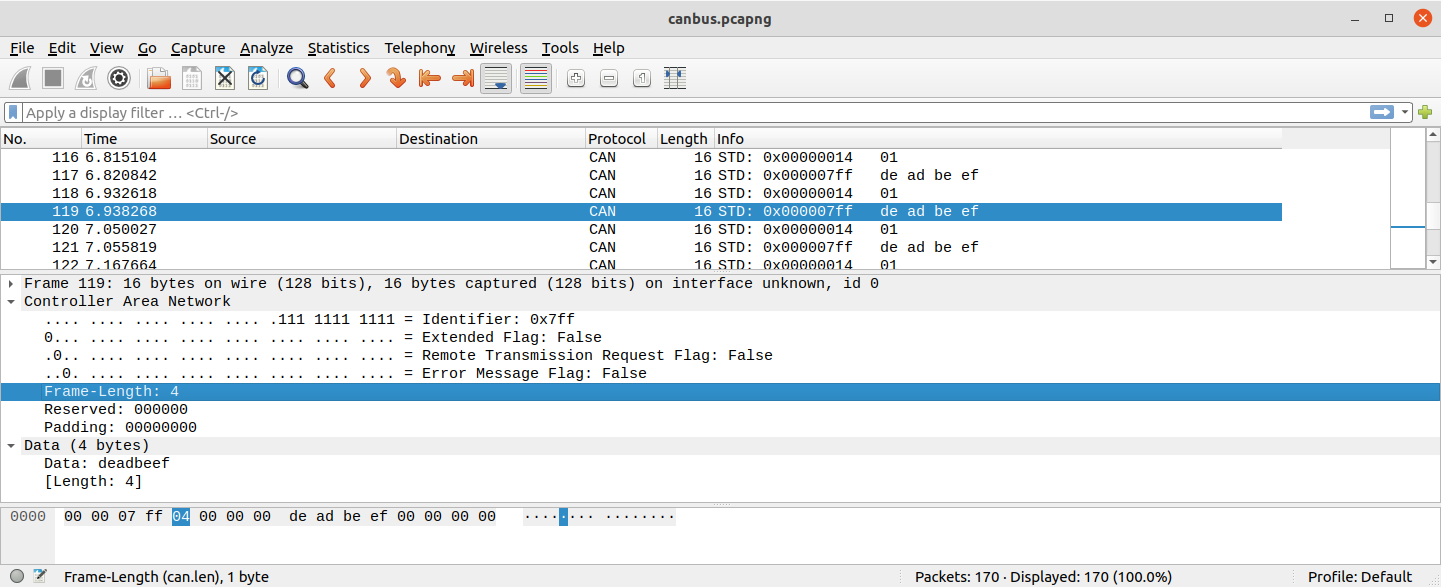The image size is (1441, 587).
Task: Stop the running packet capture
Action: (x=54, y=78)
